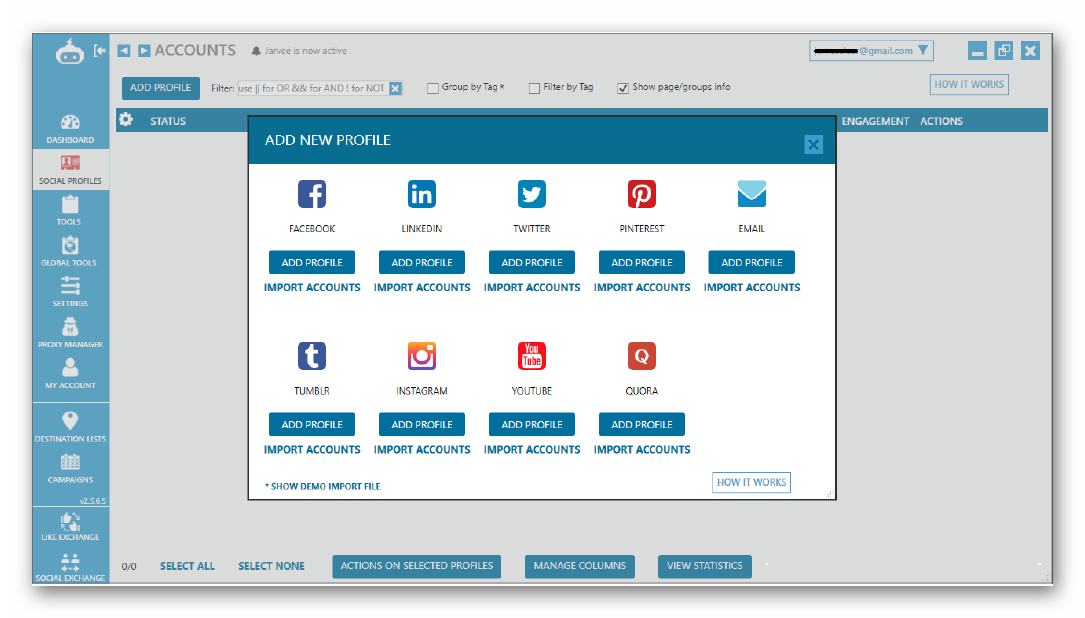Click Import Accounts under LinkedIn
The width and height of the screenshot is (1085, 618).
422,287
